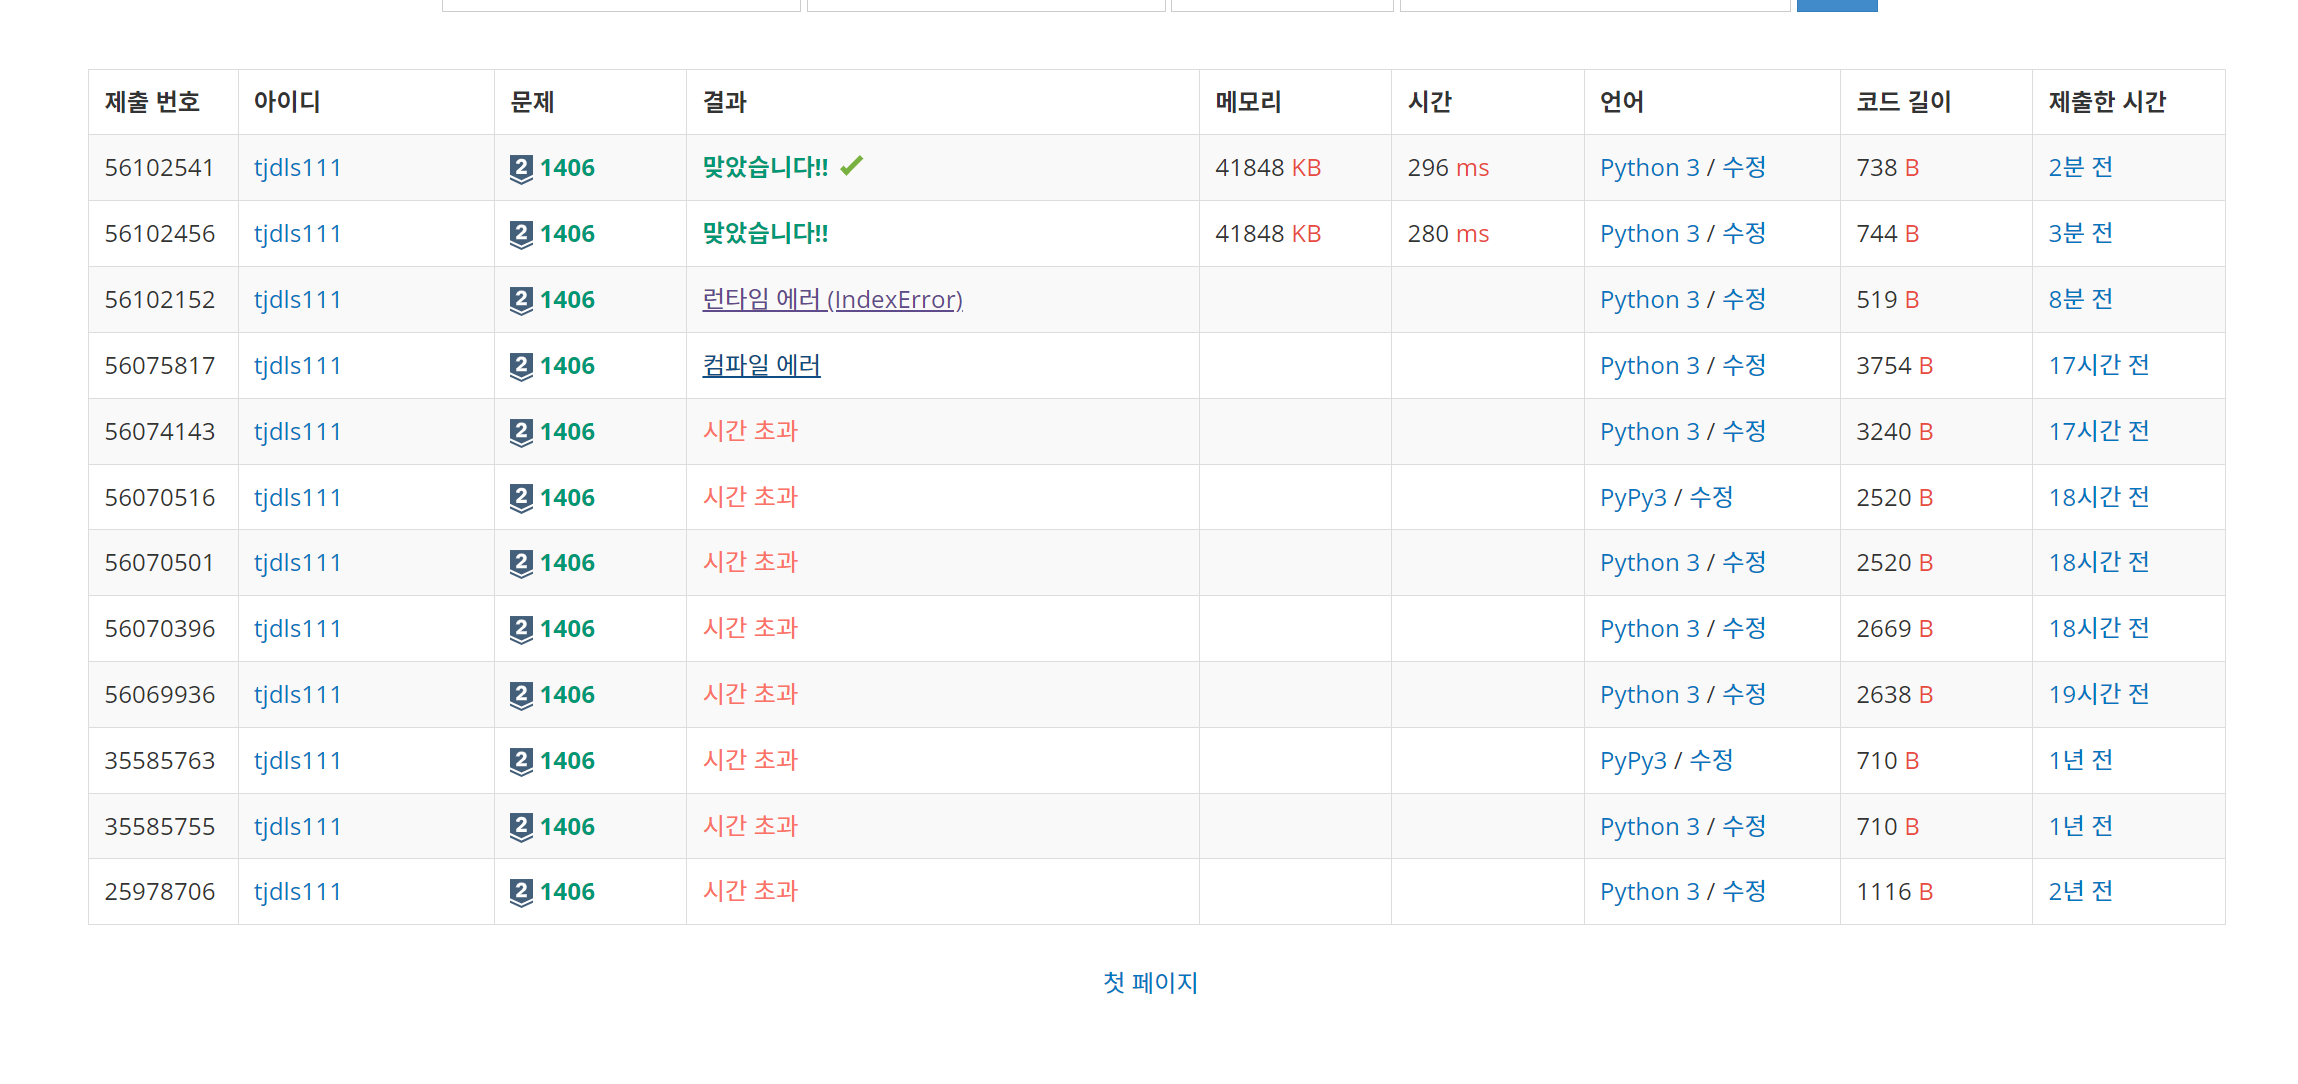Screen dimensions: 2298x1084
Task: Open 런타임 에러 (IndexError) result link
Action: pos(832,300)
